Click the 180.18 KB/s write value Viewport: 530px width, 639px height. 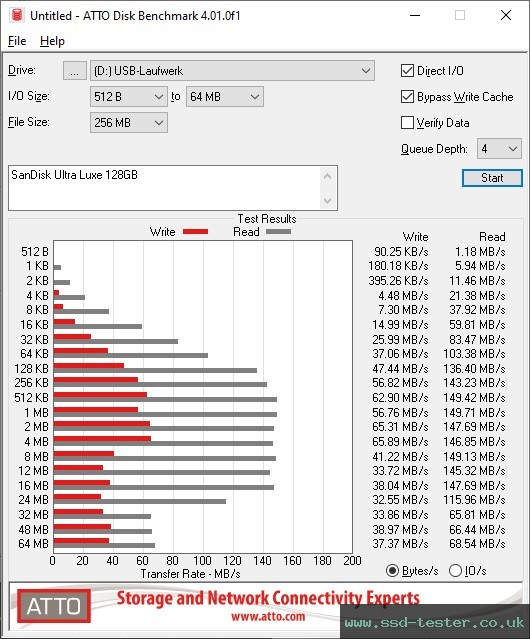tap(398, 266)
